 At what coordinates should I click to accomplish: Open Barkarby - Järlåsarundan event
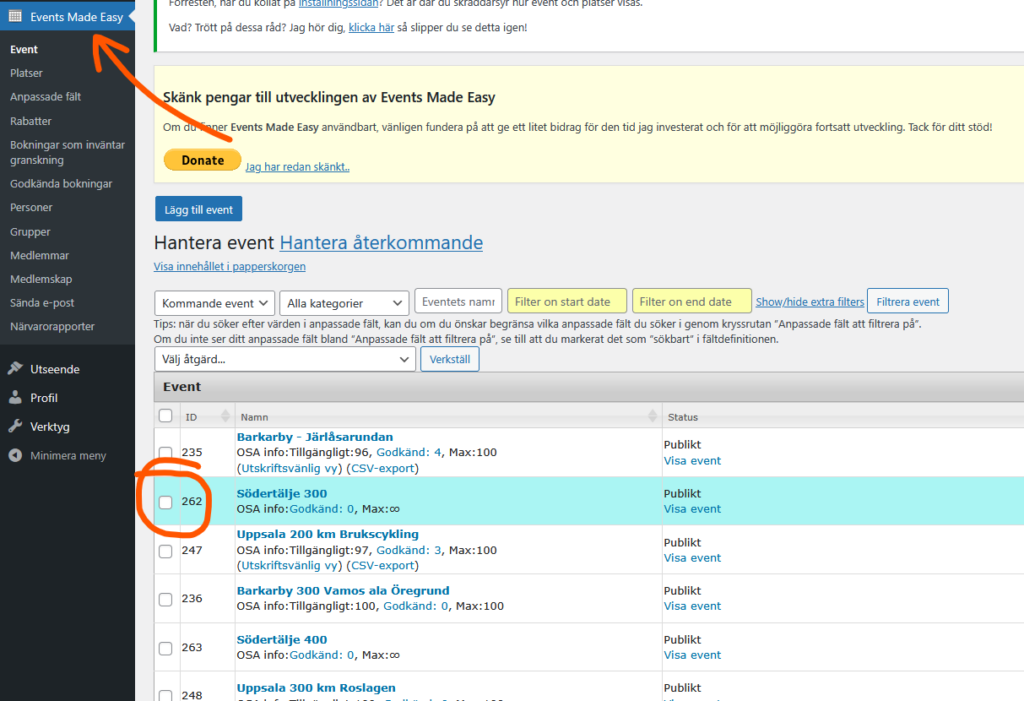[315, 437]
